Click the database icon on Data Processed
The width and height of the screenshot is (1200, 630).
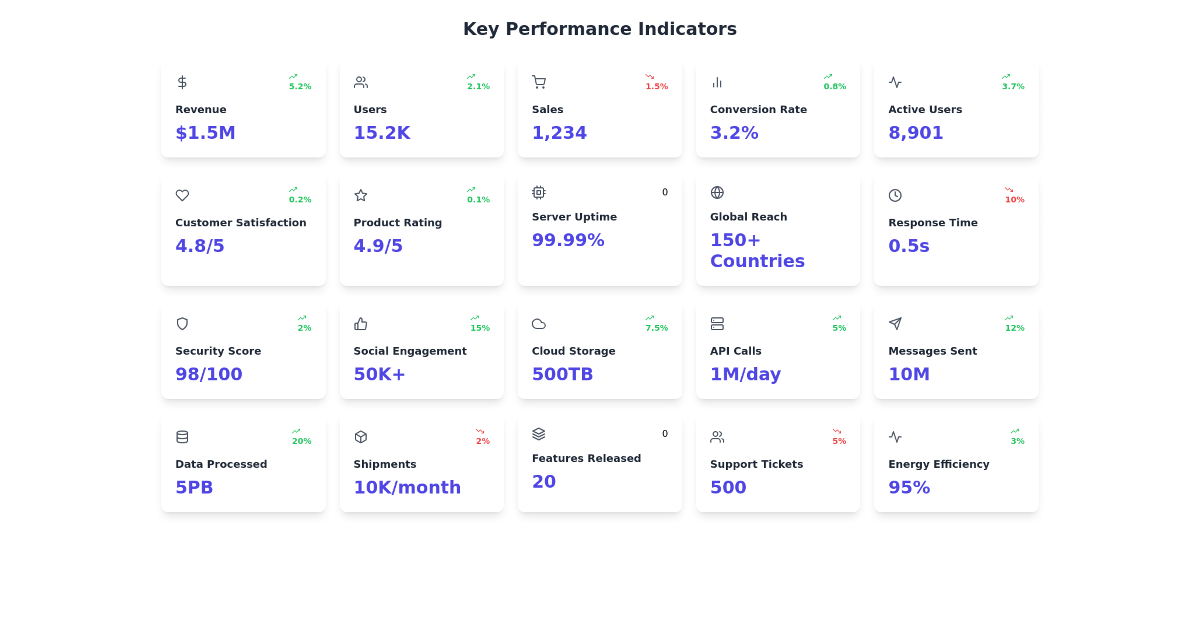point(182,437)
